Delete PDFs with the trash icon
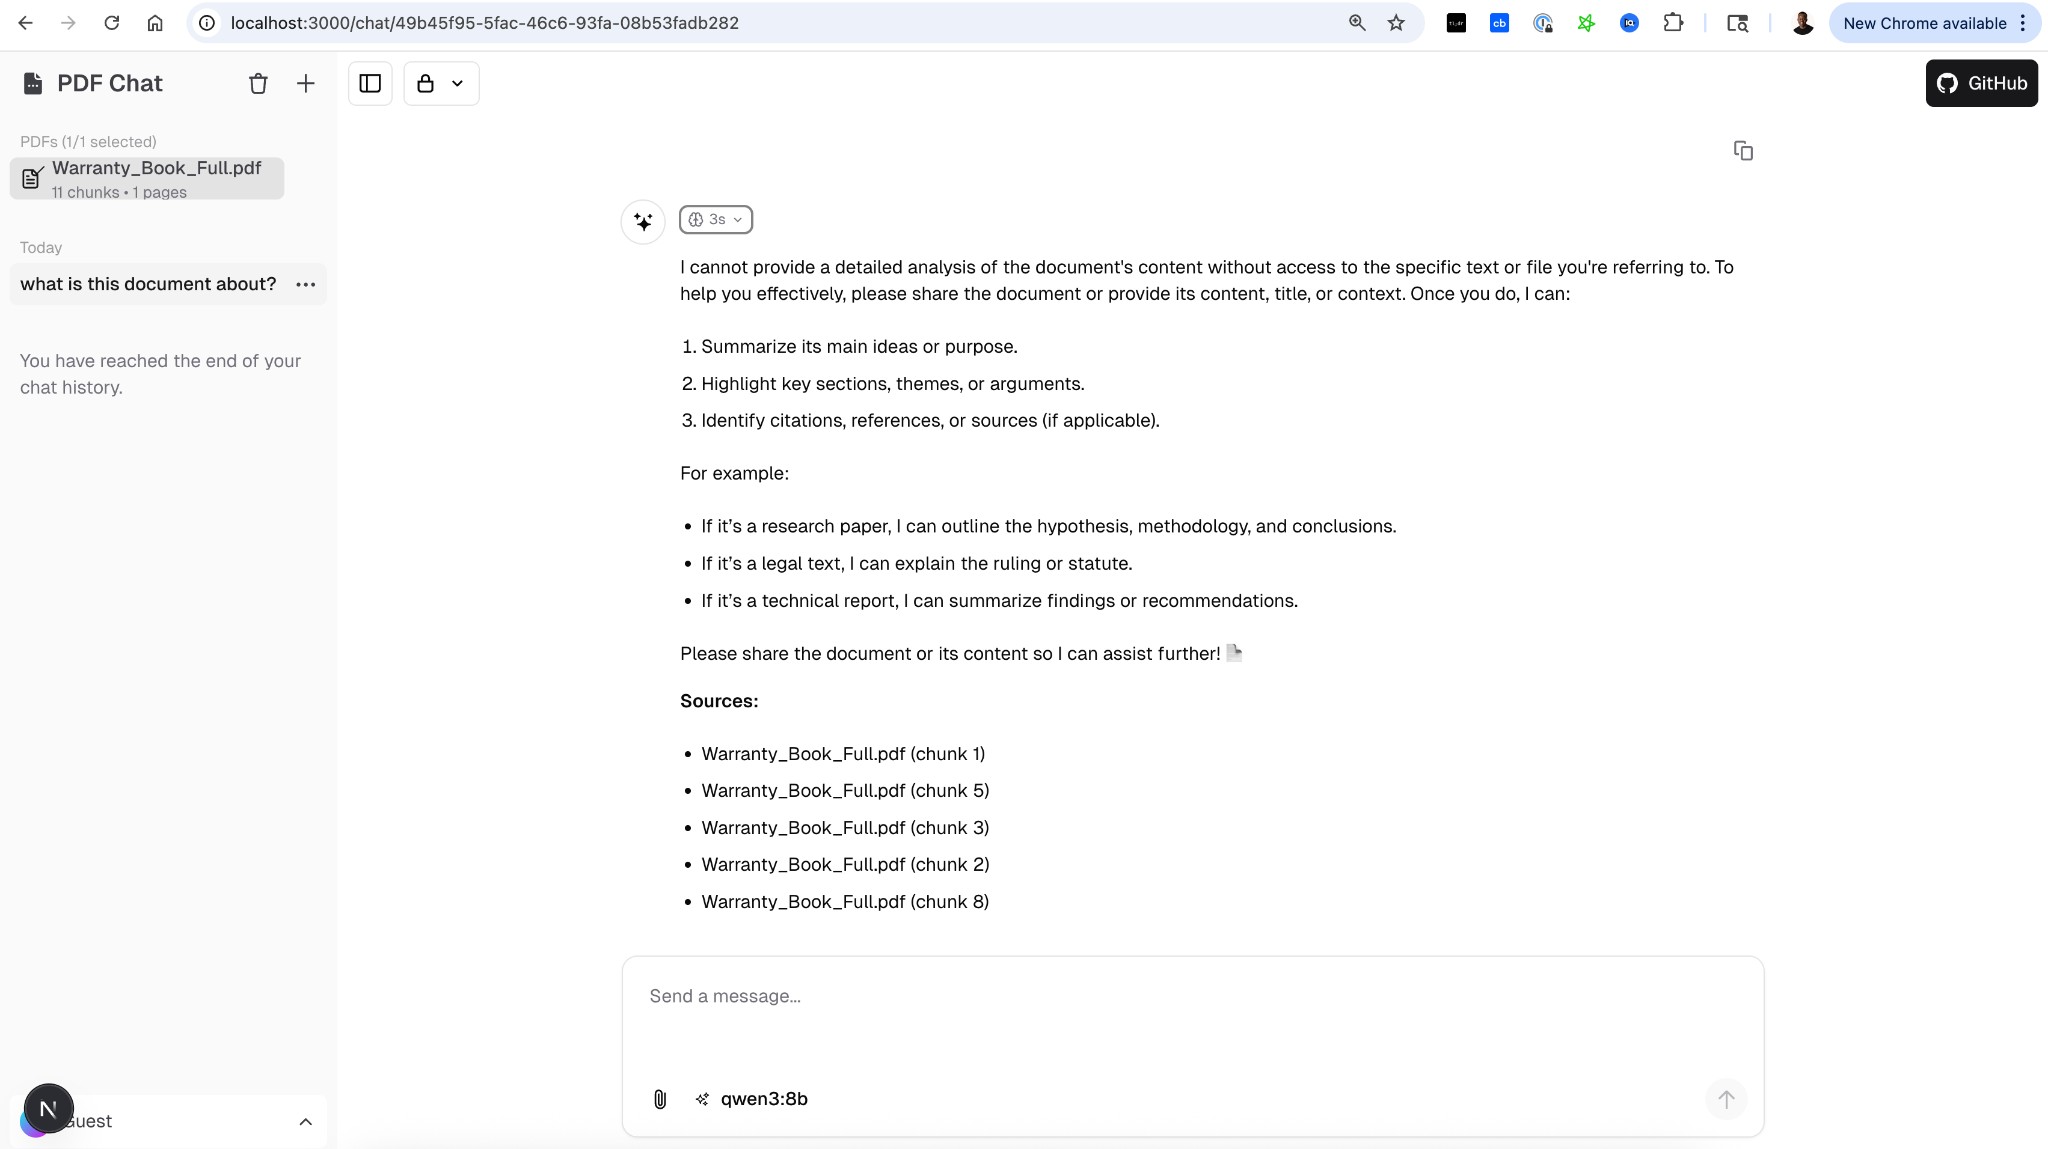Image resolution: width=2048 pixels, height=1149 pixels. (x=258, y=84)
